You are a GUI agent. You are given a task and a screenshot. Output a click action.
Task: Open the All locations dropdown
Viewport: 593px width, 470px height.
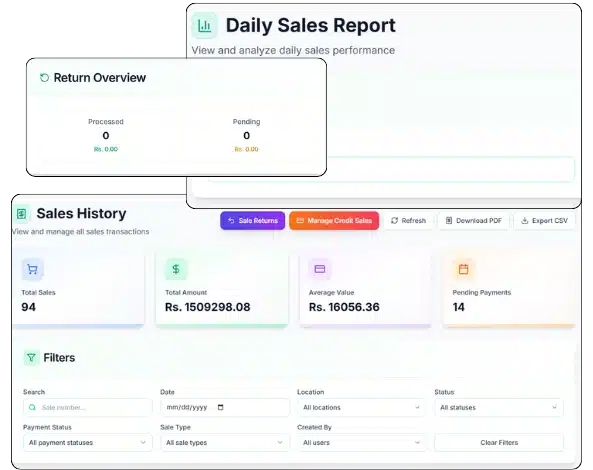tap(362, 407)
